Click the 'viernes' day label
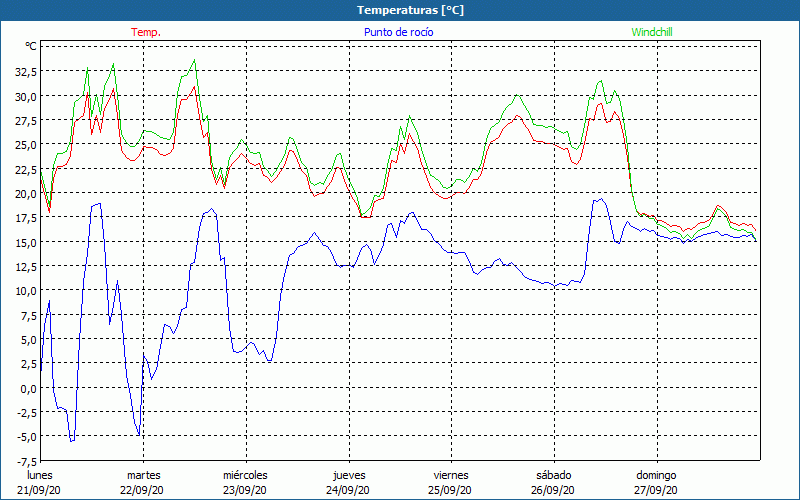Viewport: 800px width, 500px height. coord(451,475)
